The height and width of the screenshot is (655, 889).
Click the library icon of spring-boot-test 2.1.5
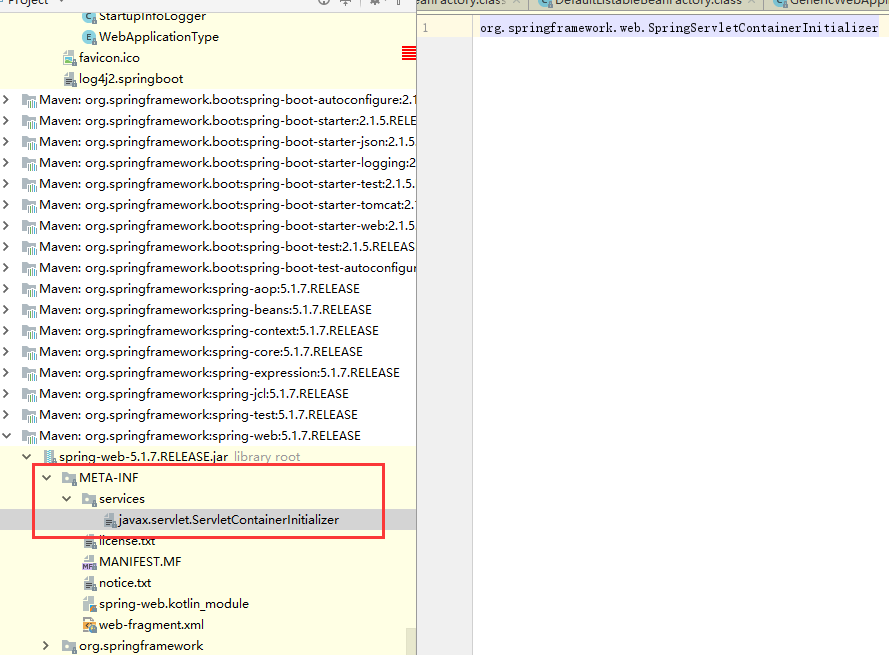[x=29, y=247]
